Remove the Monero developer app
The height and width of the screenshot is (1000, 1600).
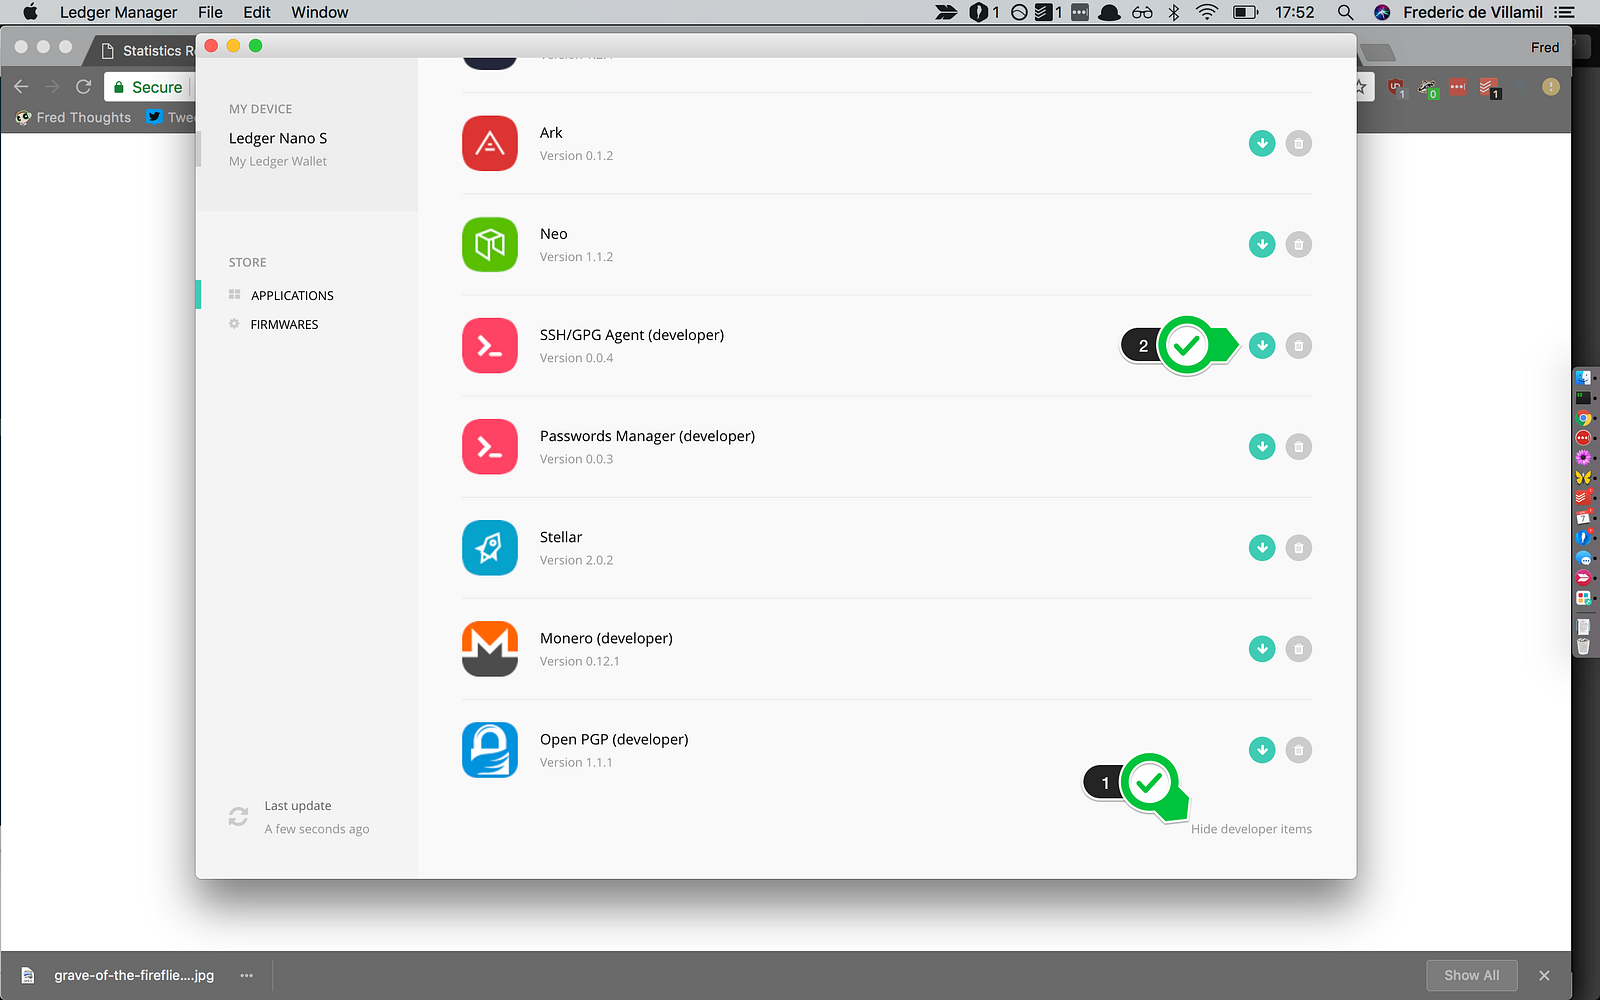1298,648
